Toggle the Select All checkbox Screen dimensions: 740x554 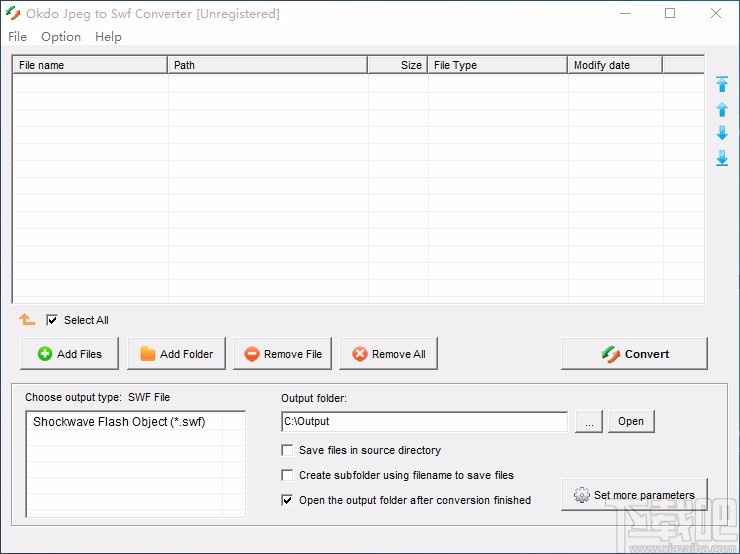pos(52,320)
